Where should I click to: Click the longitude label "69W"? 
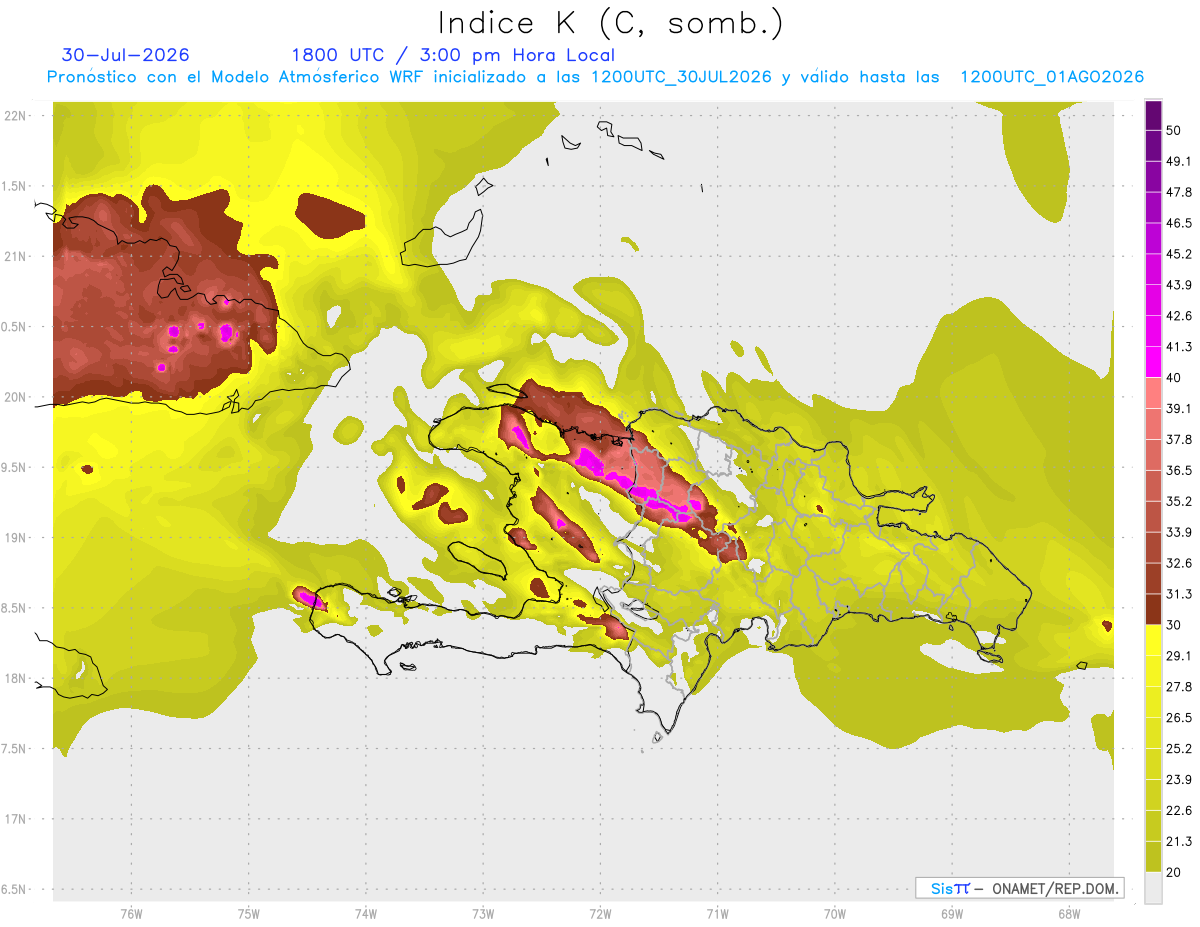coord(951,914)
